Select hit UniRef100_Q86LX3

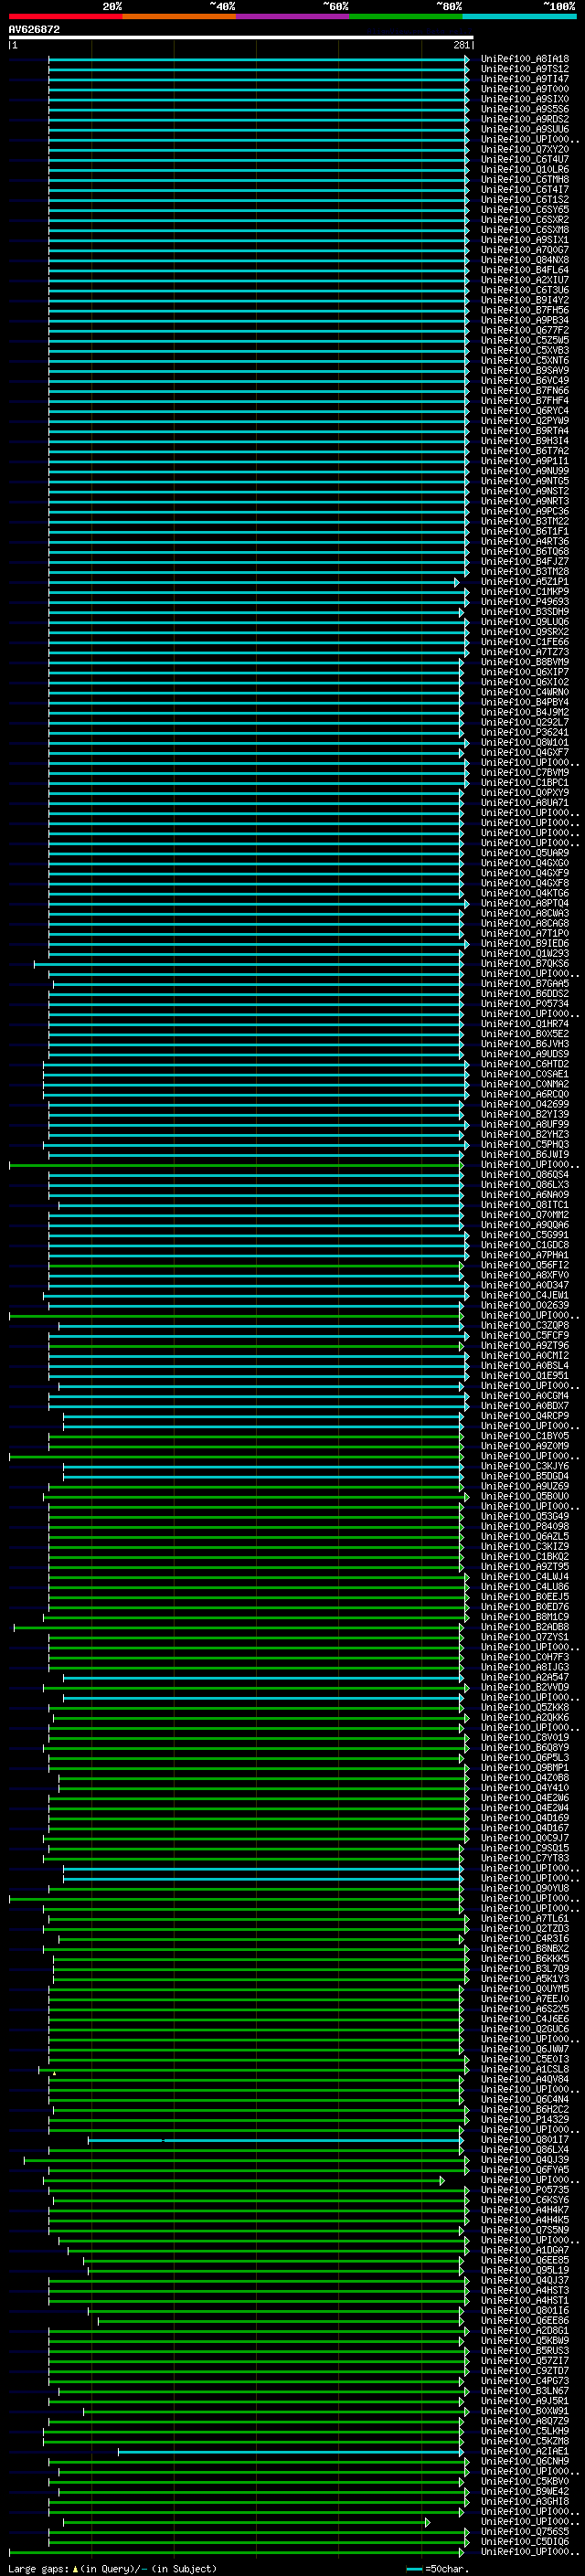pos(525,1184)
